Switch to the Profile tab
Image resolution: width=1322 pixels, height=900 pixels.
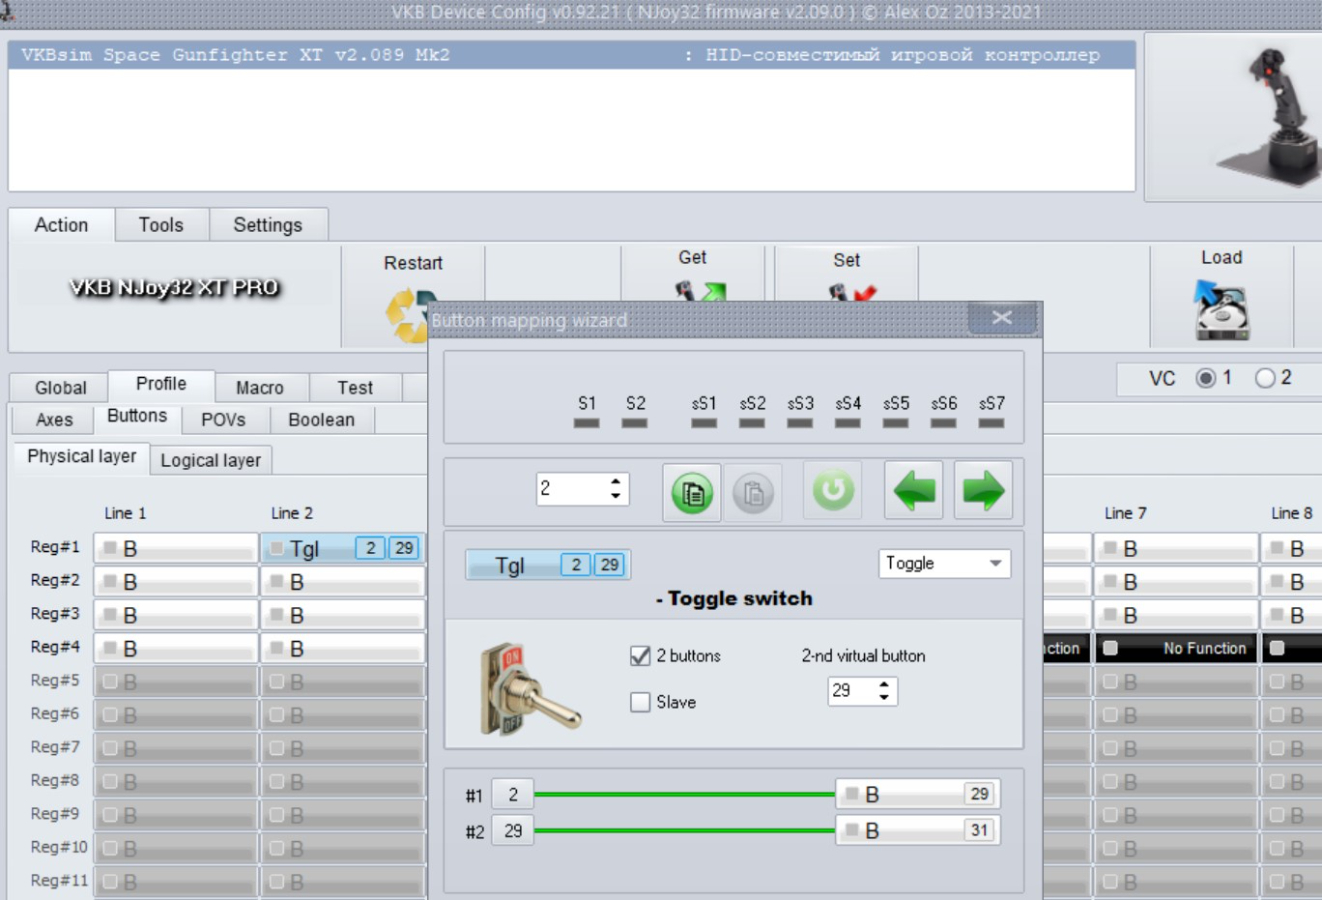pyautogui.click(x=161, y=384)
